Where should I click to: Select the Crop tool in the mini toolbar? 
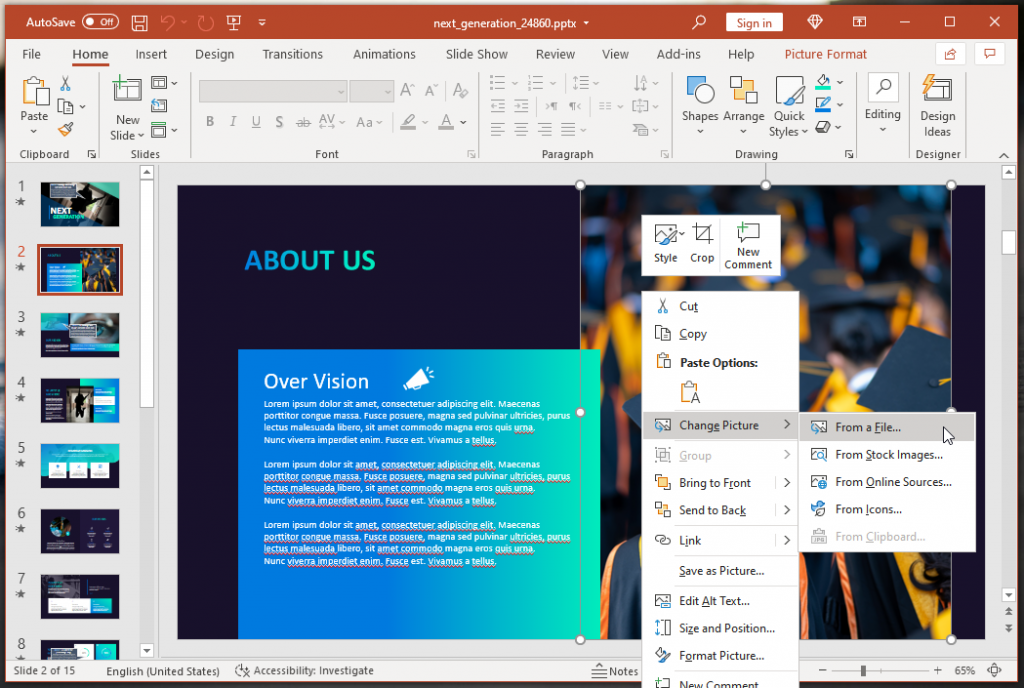pos(702,243)
